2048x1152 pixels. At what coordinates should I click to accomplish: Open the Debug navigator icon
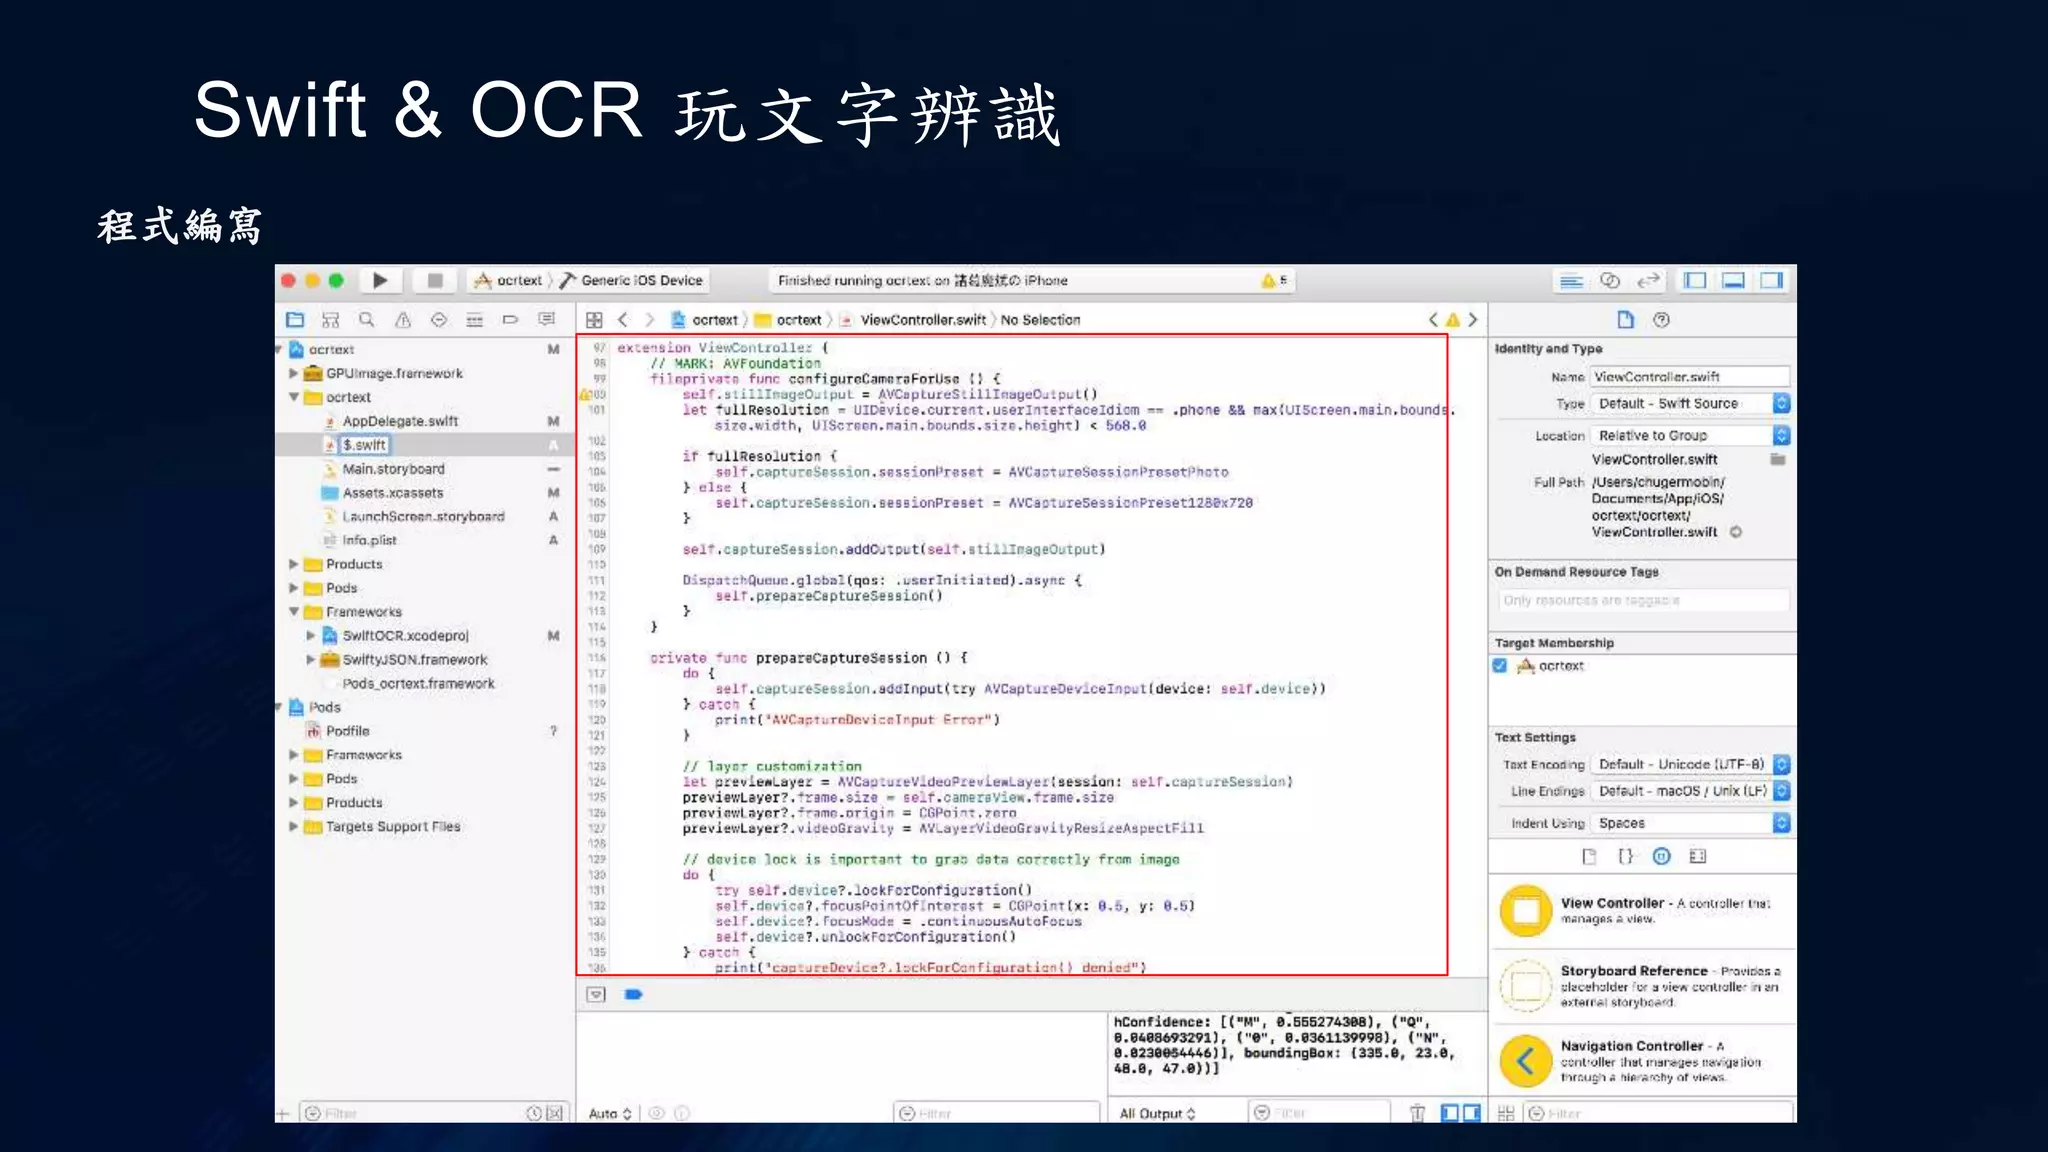pyautogui.click(x=475, y=320)
